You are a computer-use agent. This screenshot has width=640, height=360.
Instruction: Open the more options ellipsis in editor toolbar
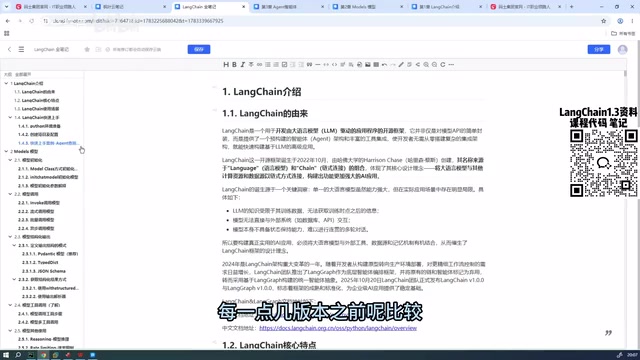pos(451,64)
